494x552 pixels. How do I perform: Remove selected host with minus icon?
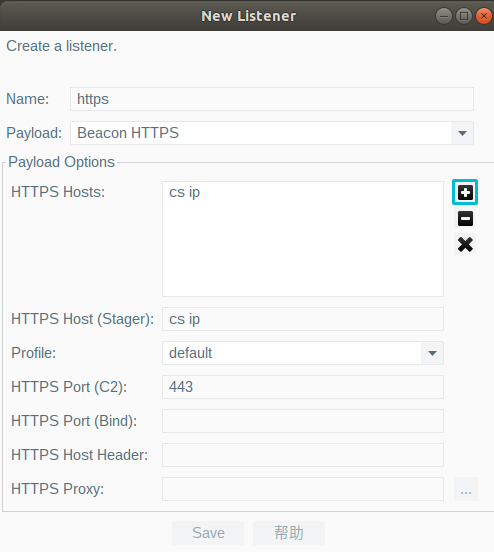point(465,218)
